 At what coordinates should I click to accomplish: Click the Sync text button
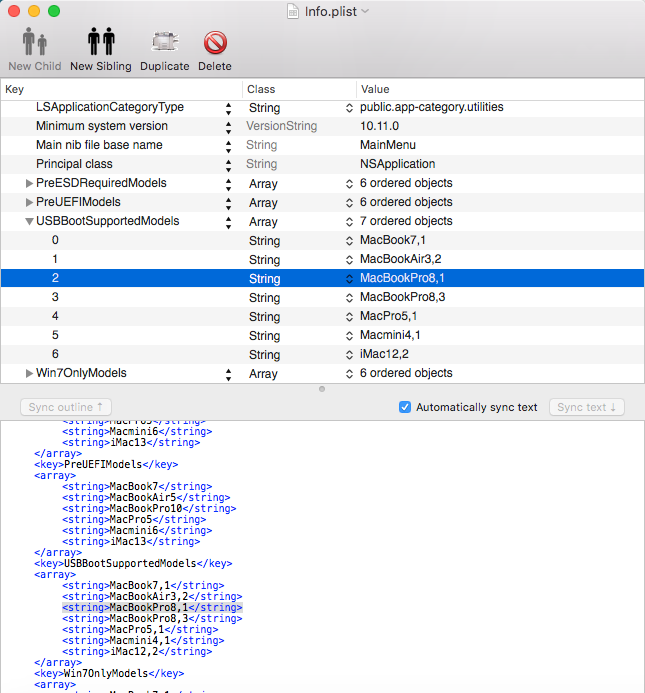tap(587, 407)
